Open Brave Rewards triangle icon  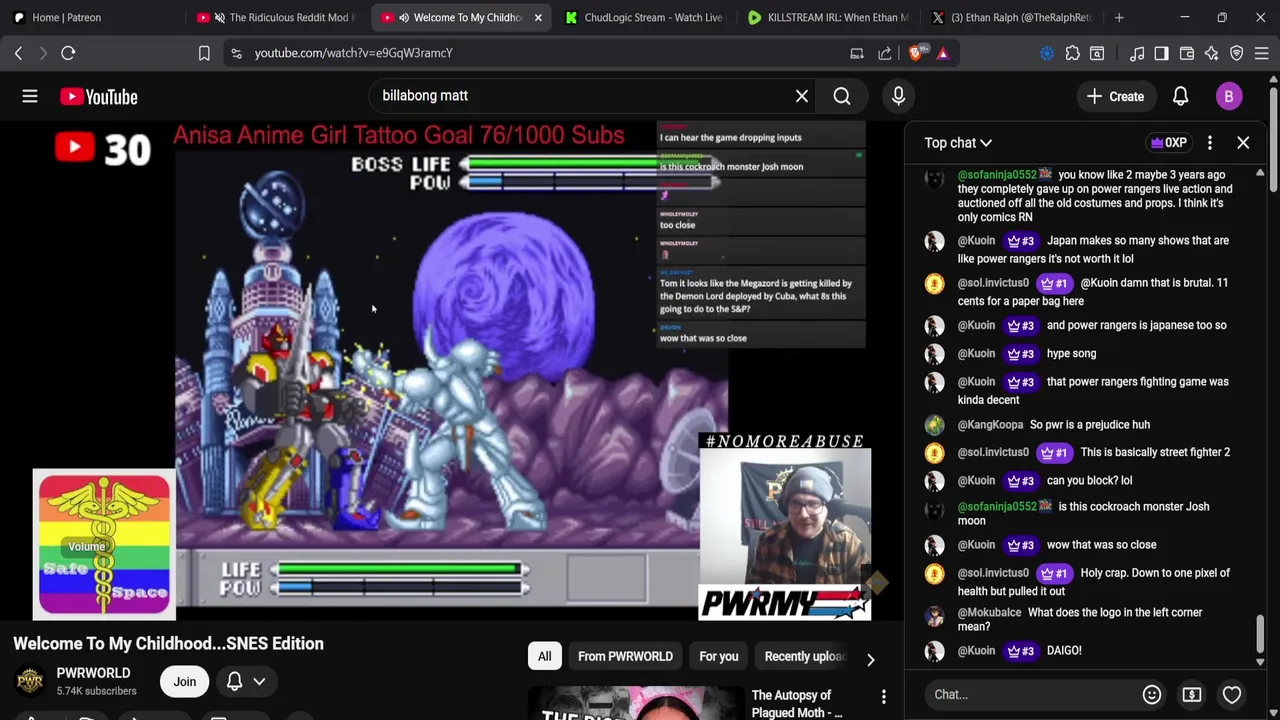point(942,53)
